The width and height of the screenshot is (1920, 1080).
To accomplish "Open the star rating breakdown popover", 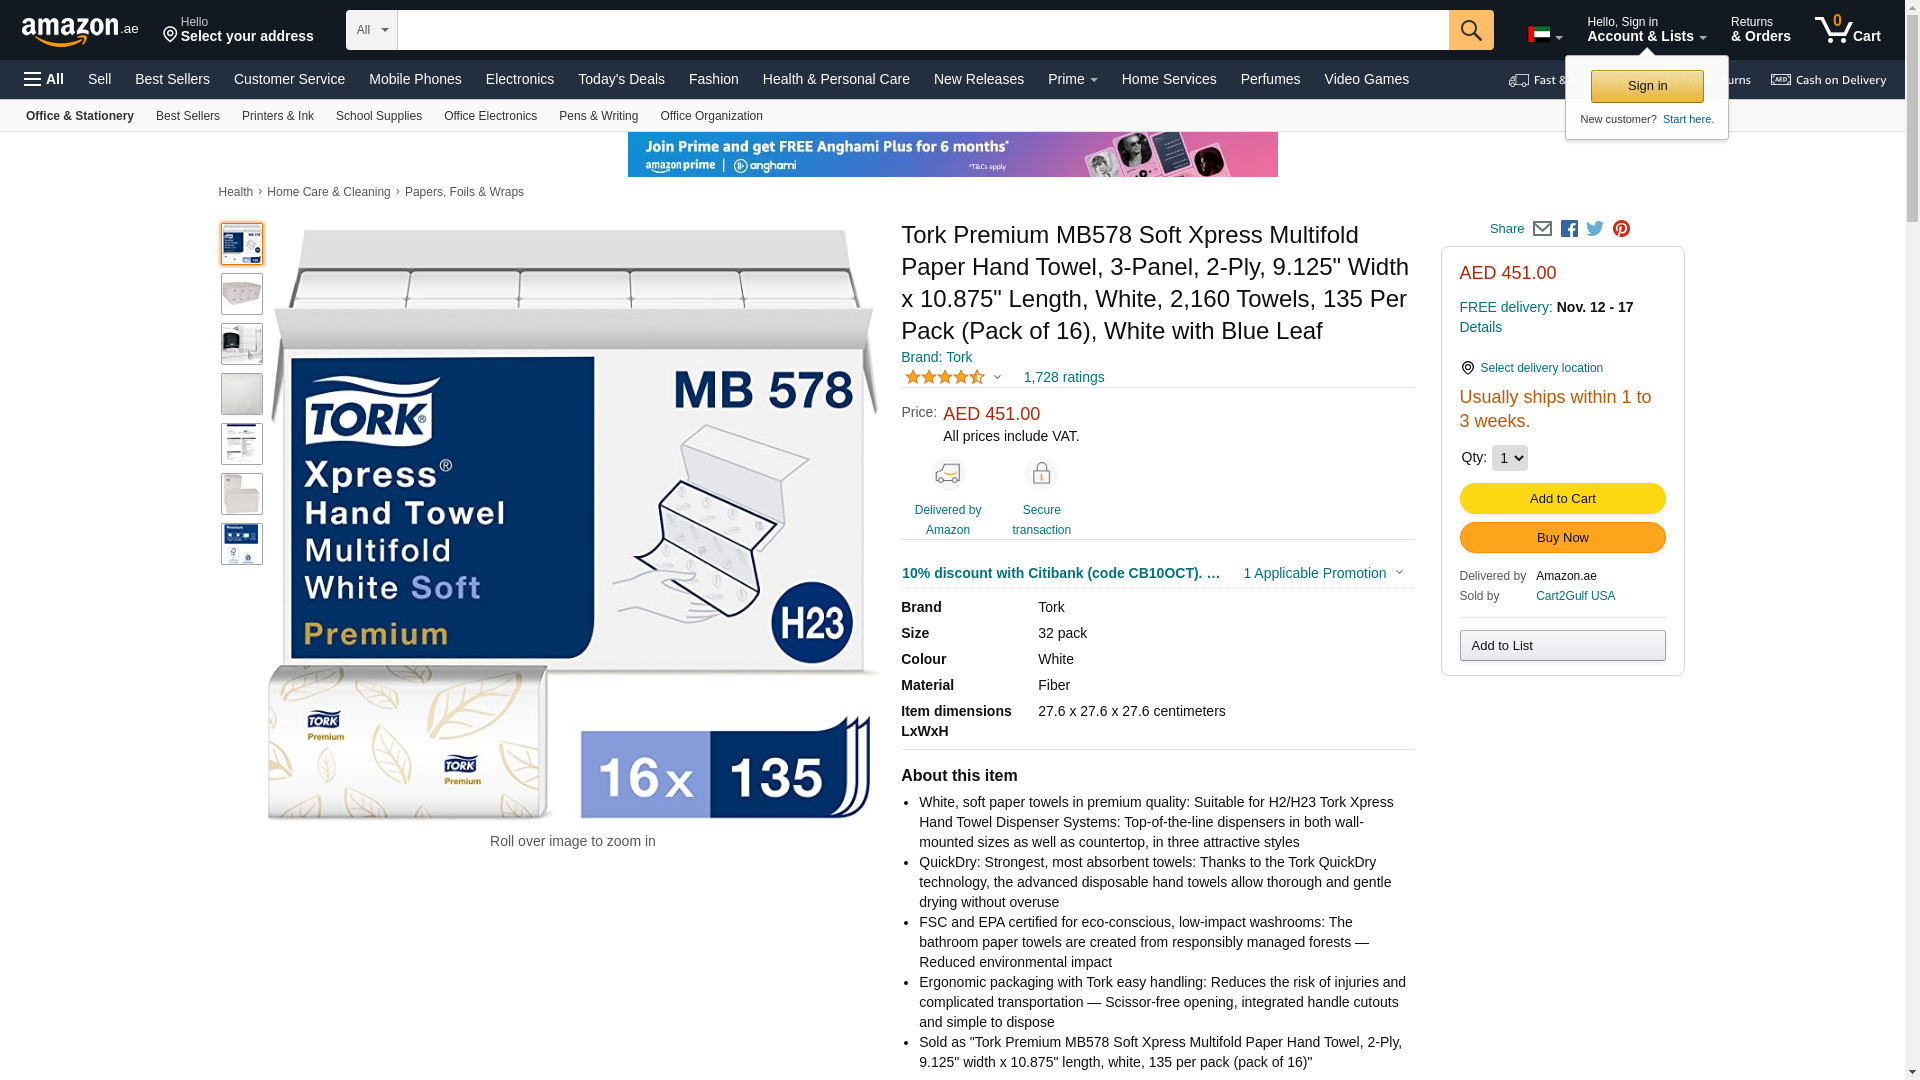I will [x=953, y=377].
